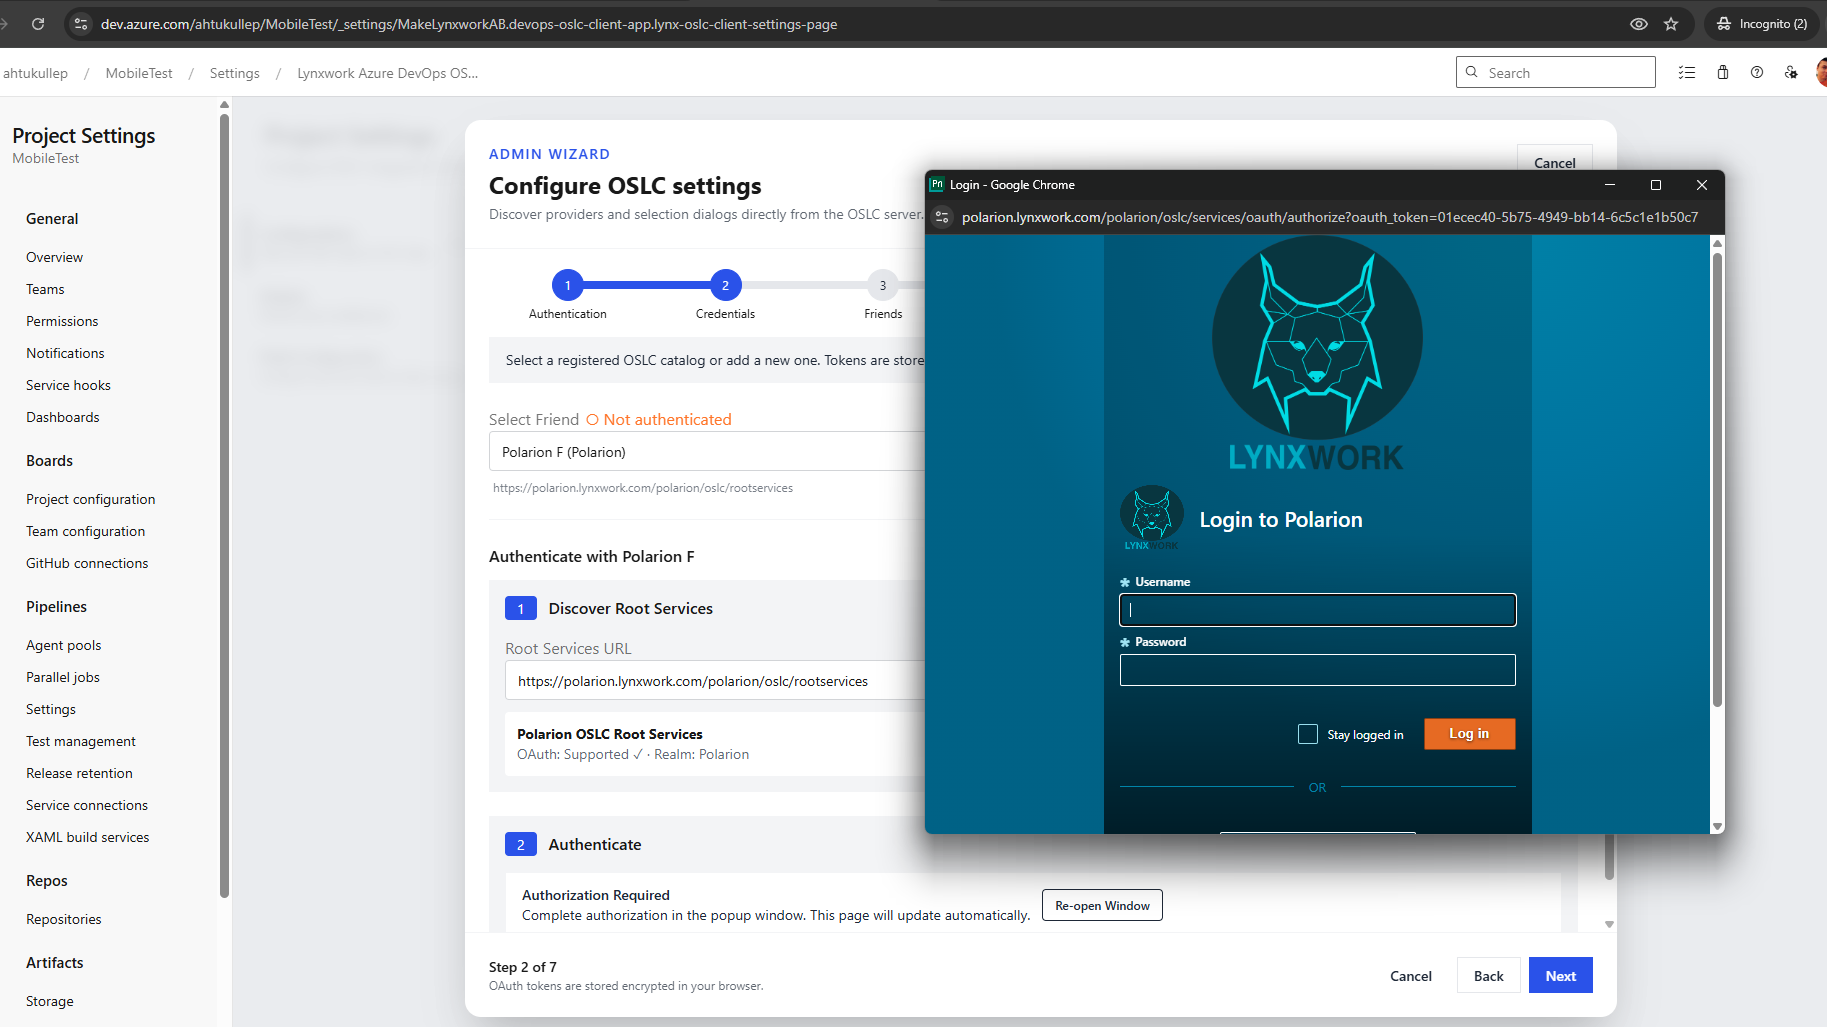Click the blue Next button
1827x1027 pixels.
click(x=1560, y=976)
